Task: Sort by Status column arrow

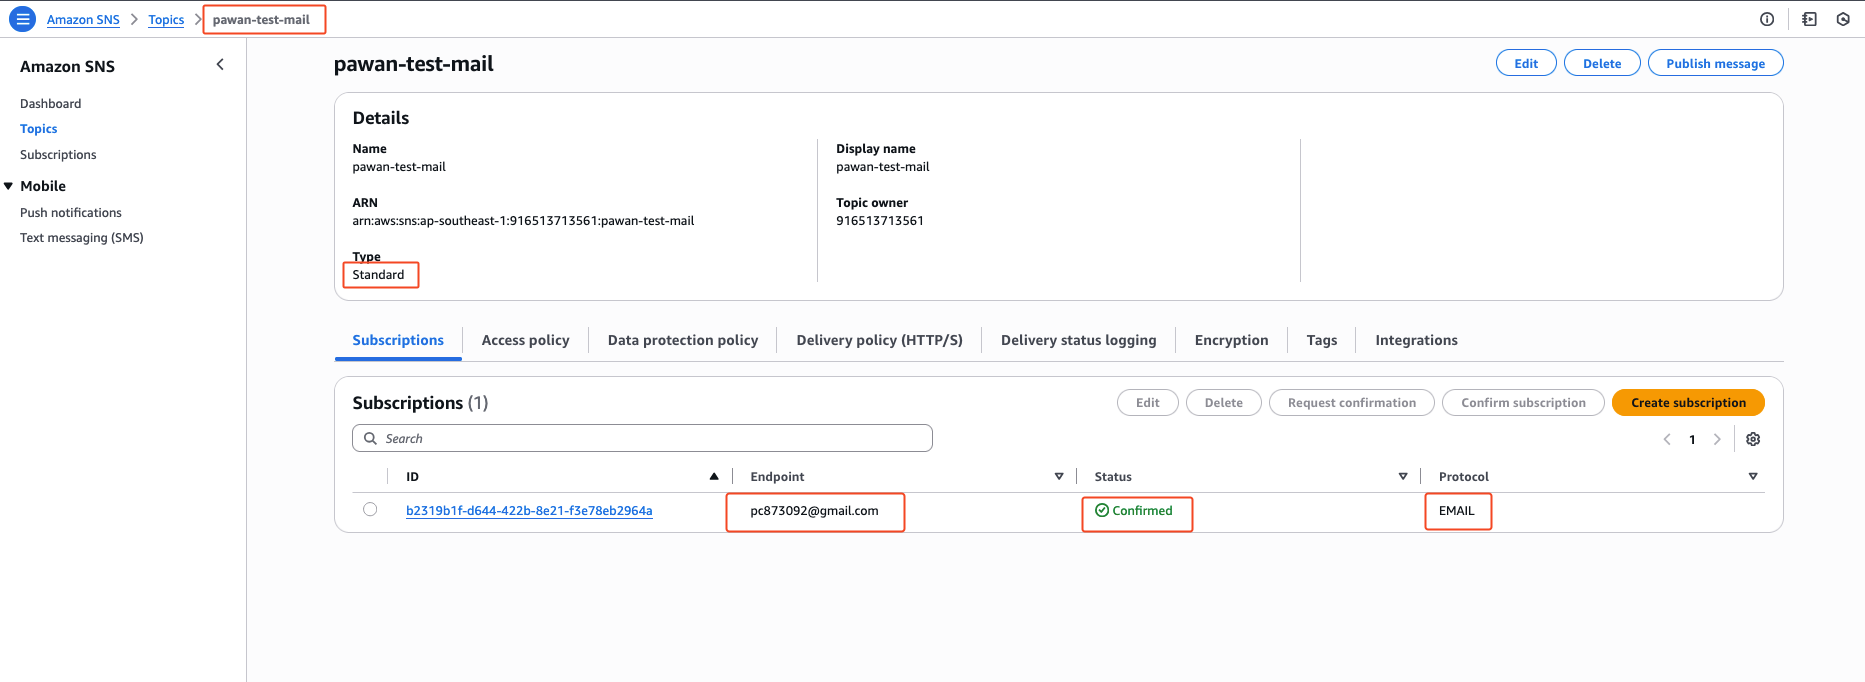Action: pos(1403,477)
